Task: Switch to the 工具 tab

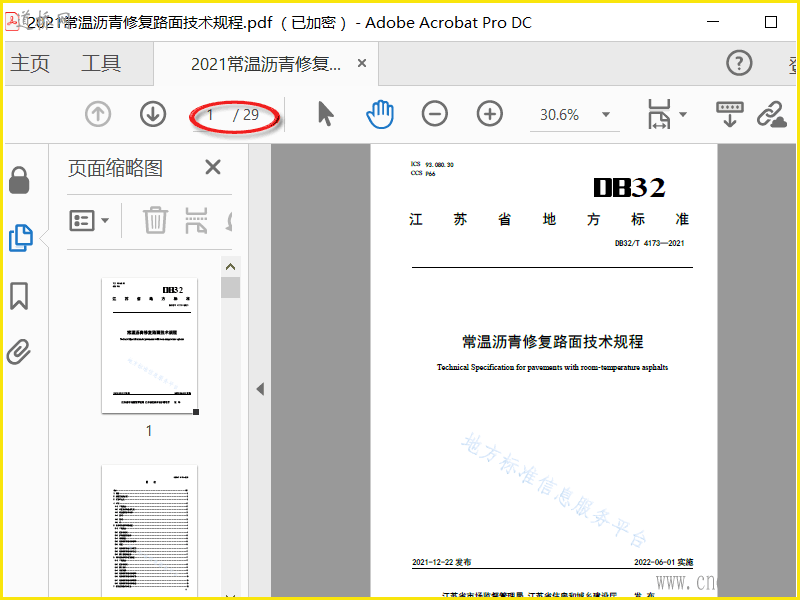Action: click(101, 63)
